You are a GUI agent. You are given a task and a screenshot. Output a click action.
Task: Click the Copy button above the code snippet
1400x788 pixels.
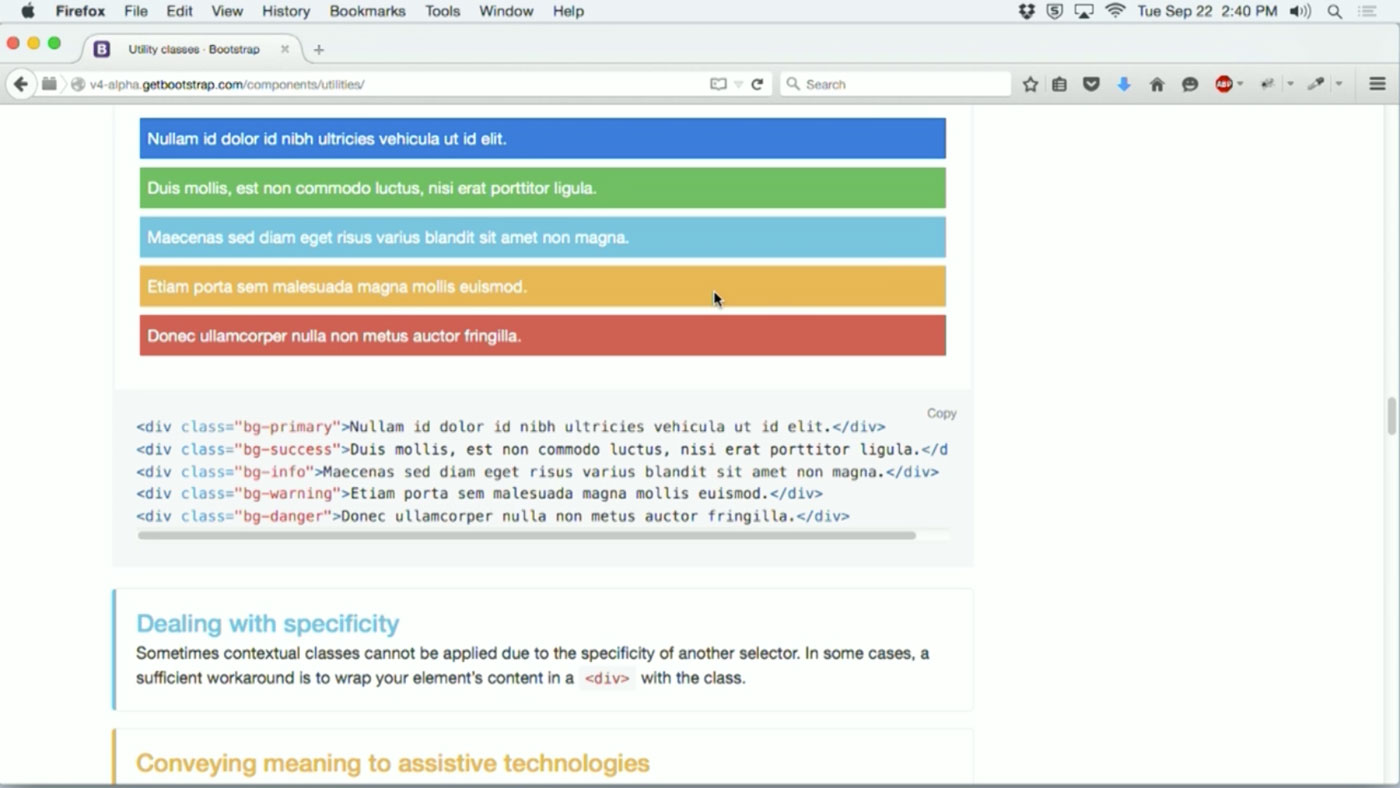coord(940,413)
